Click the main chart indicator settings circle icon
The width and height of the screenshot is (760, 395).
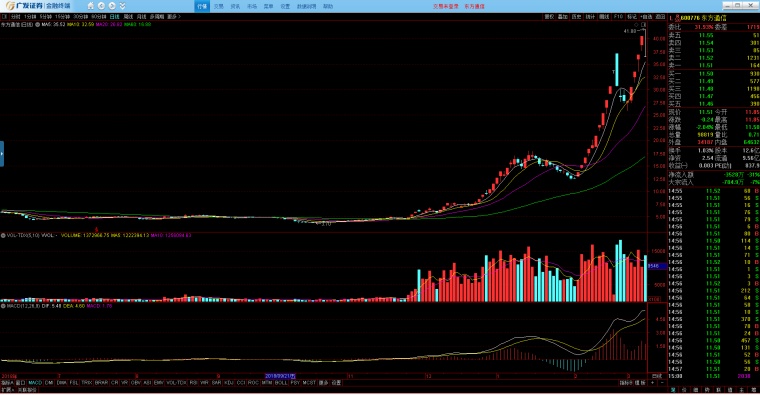[37, 24]
